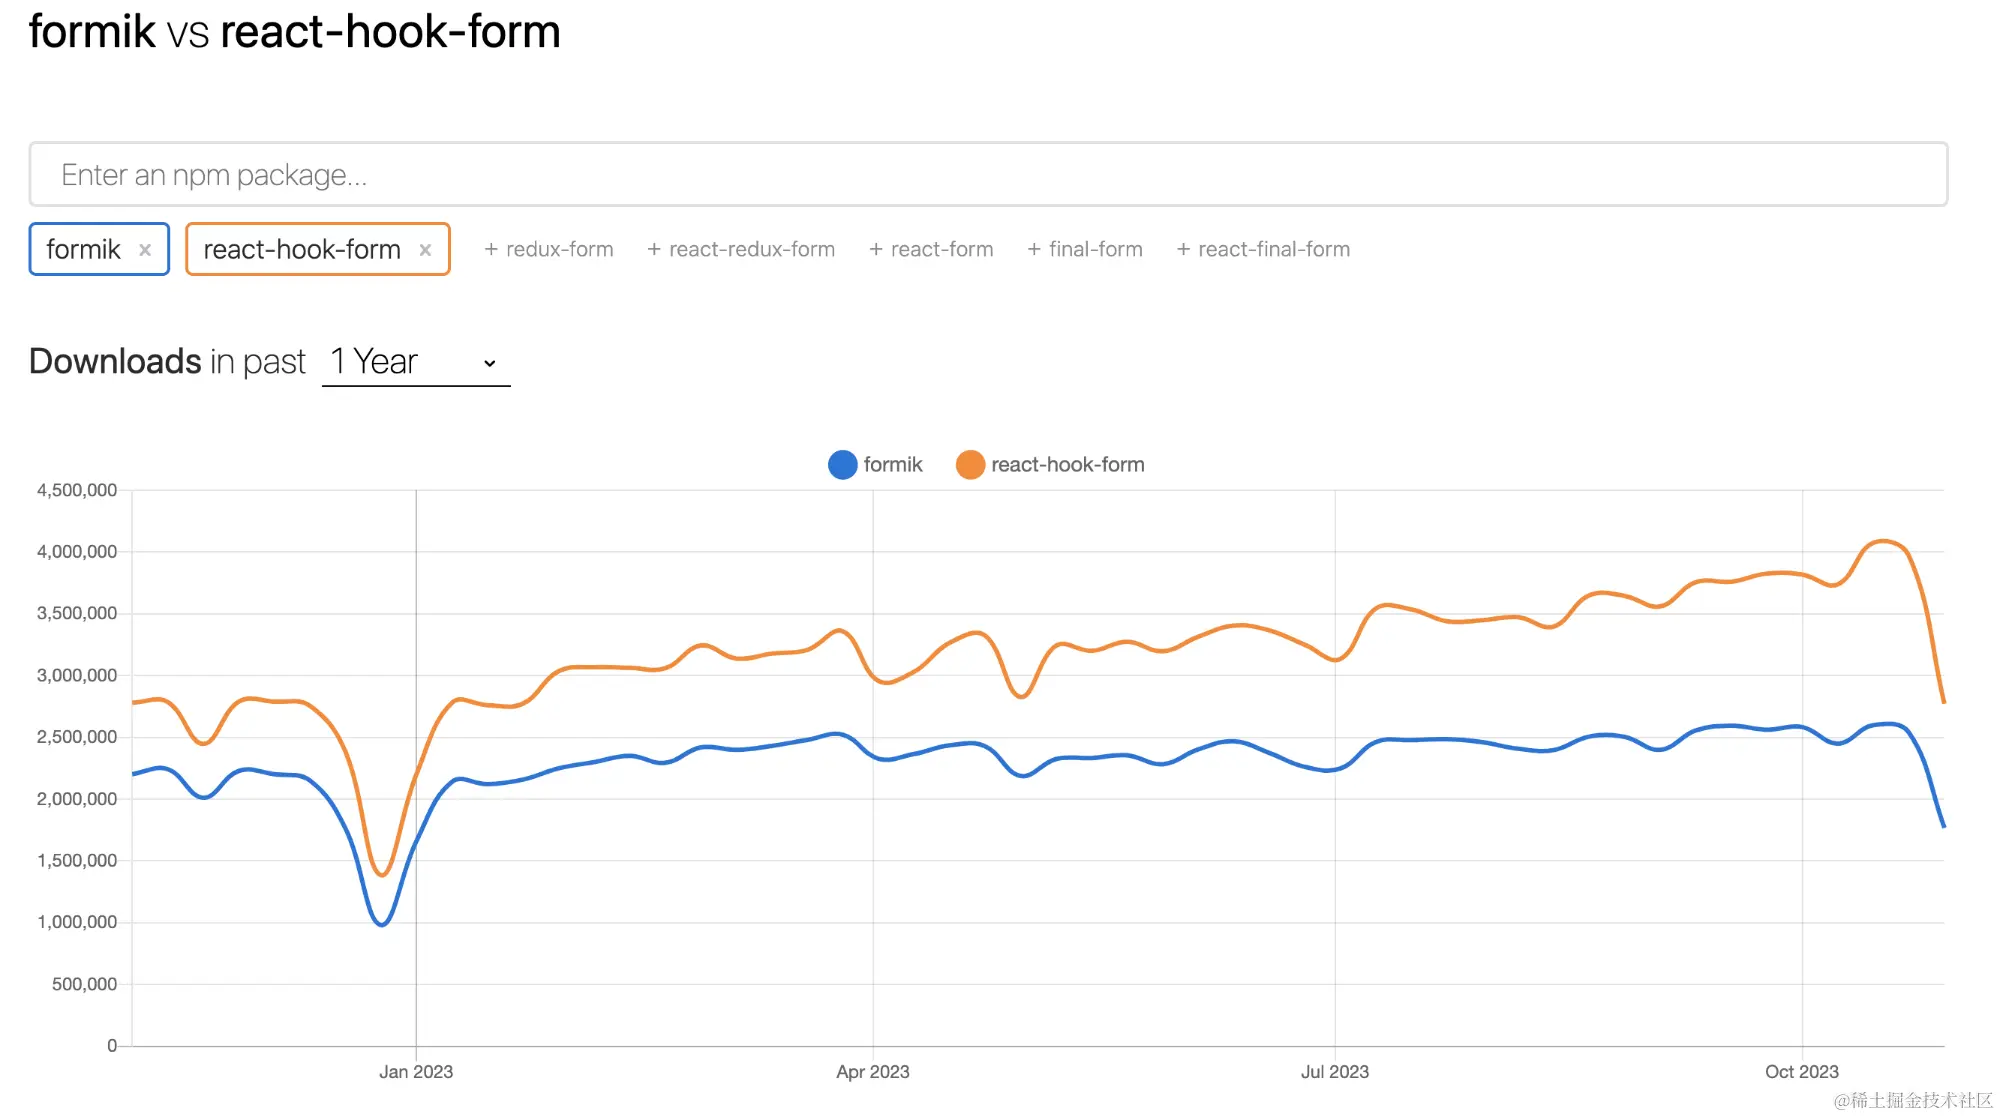Click the formik vs react-hook-form page title

[295, 32]
